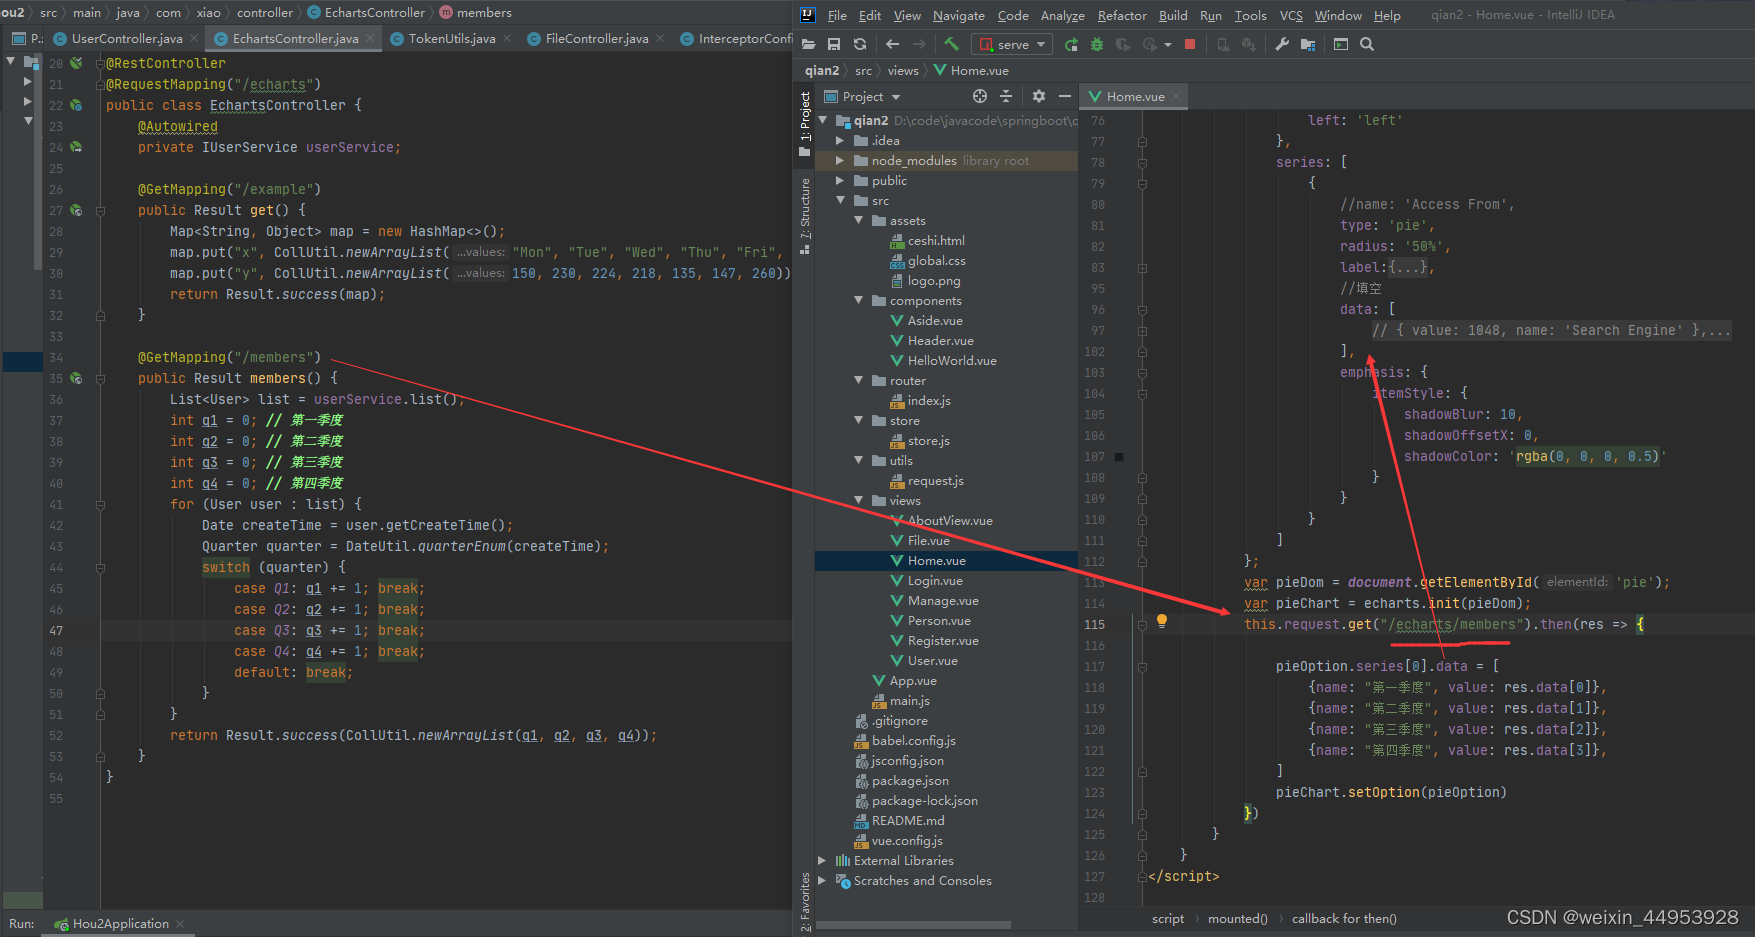Close the EchartsController.java tab
Image resolution: width=1755 pixels, height=937 pixels.
point(370,38)
